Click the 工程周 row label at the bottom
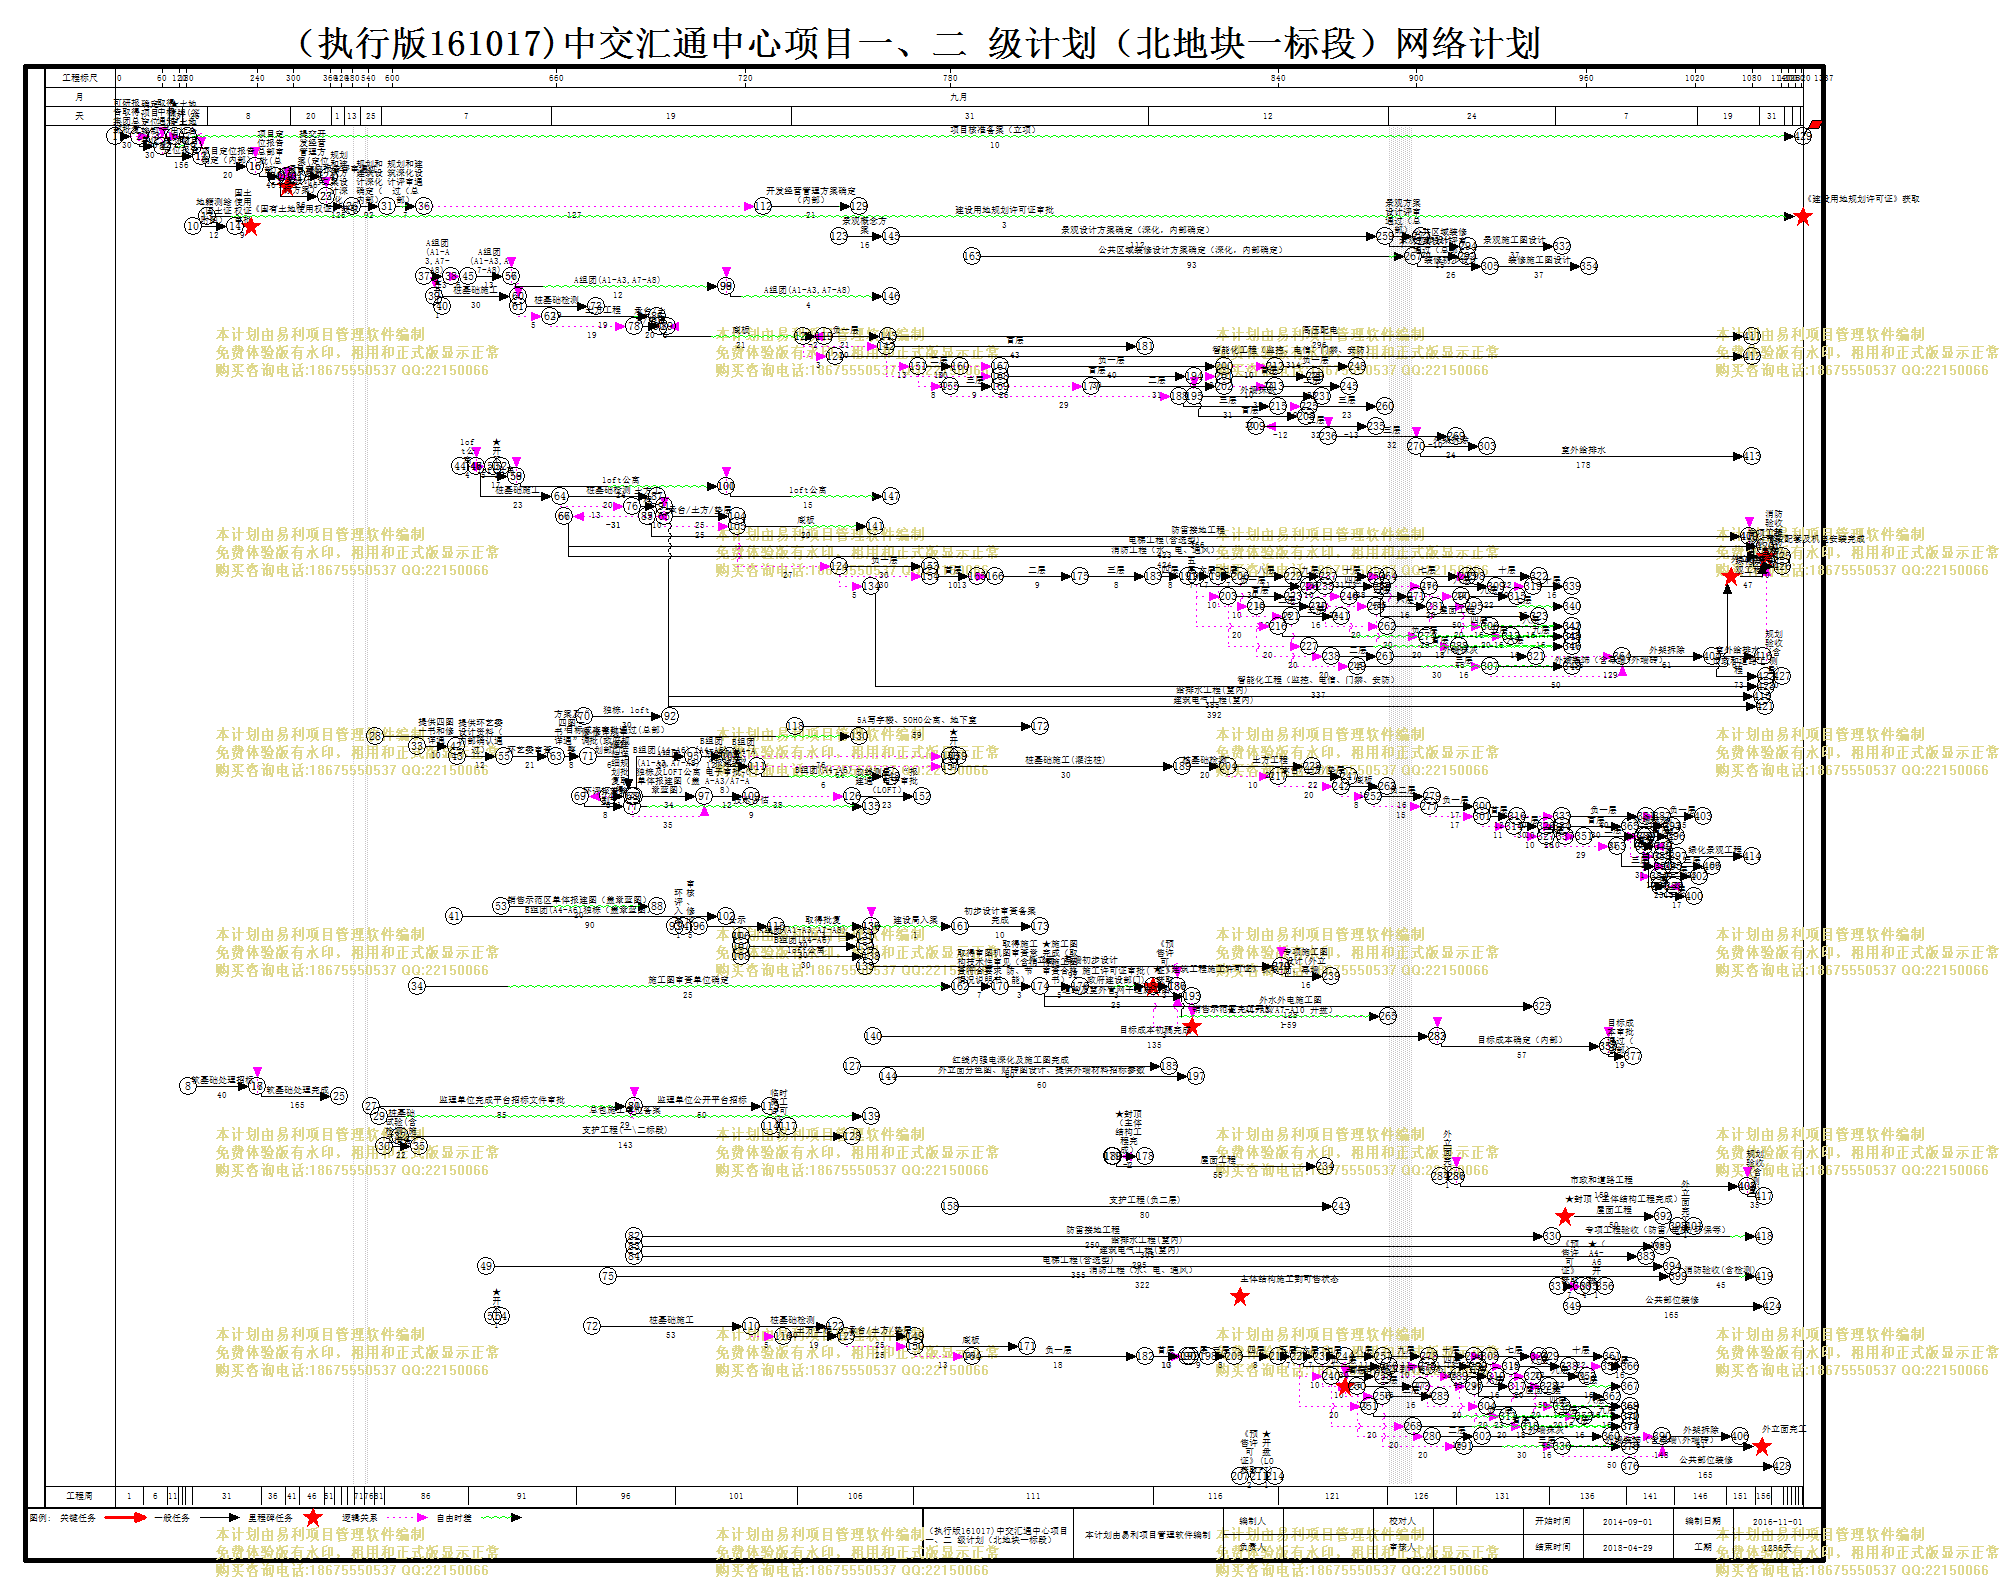The height and width of the screenshot is (1577, 1999). click(80, 1496)
